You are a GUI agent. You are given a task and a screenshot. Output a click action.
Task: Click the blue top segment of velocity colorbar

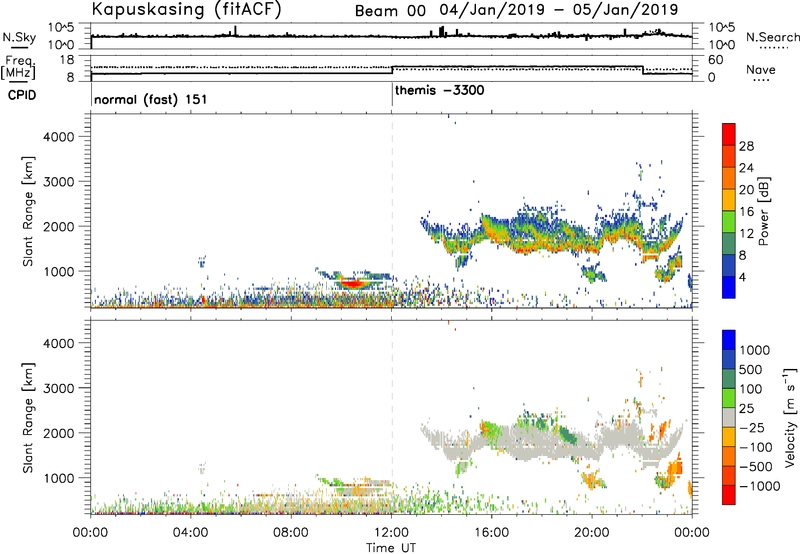tap(729, 340)
